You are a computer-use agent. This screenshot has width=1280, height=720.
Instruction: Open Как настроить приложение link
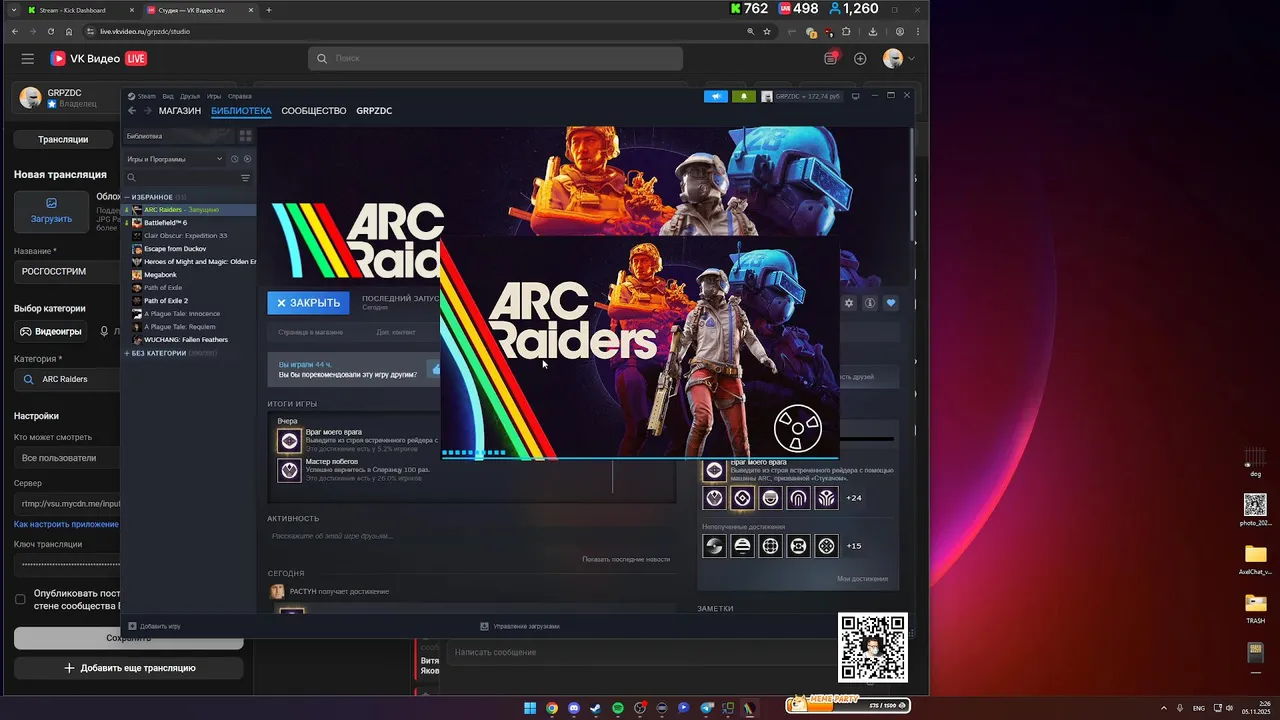[x=66, y=524]
